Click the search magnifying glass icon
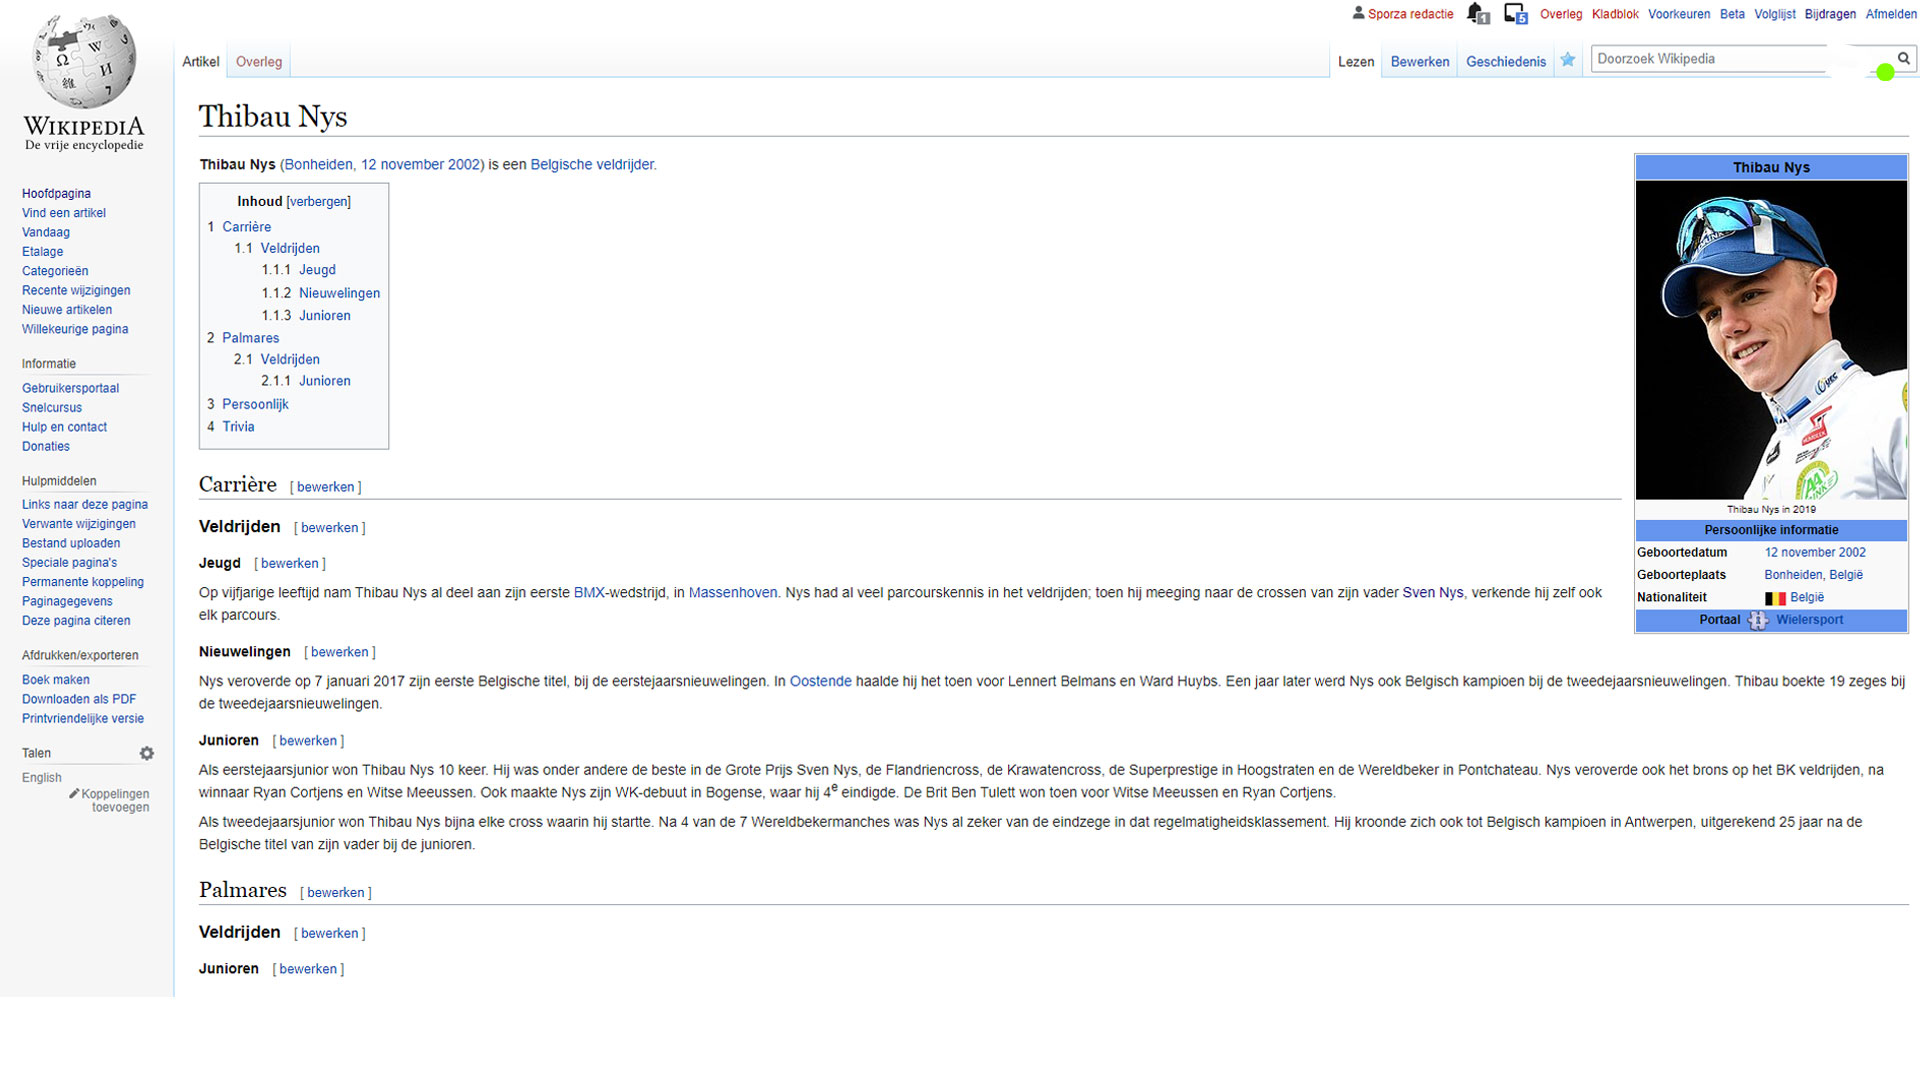Image resolution: width=1920 pixels, height=1080 pixels. click(x=1903, y=59)
